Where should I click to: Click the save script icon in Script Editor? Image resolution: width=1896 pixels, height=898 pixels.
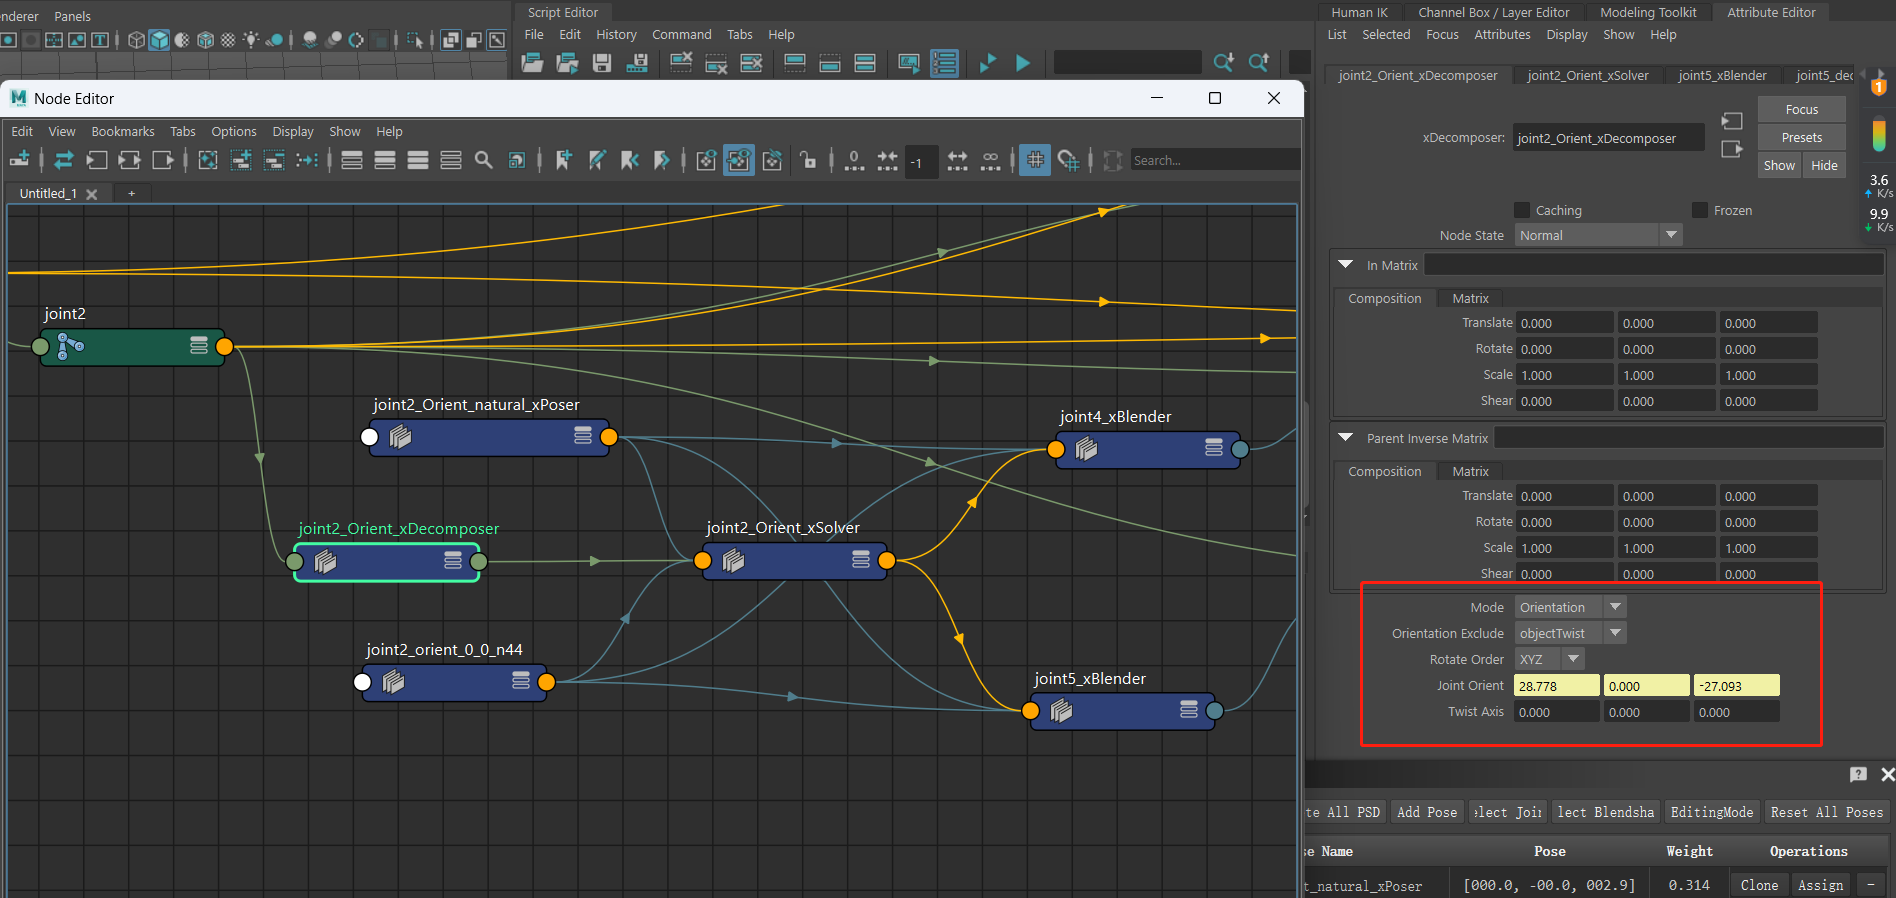click(x=602, y=63)
